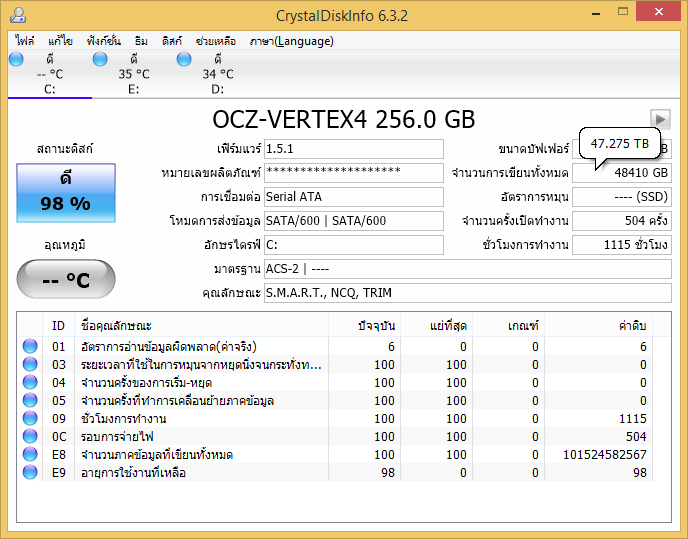688x539 pixels.
Task: Click the next disk arrow button
Action: point(660,119)
